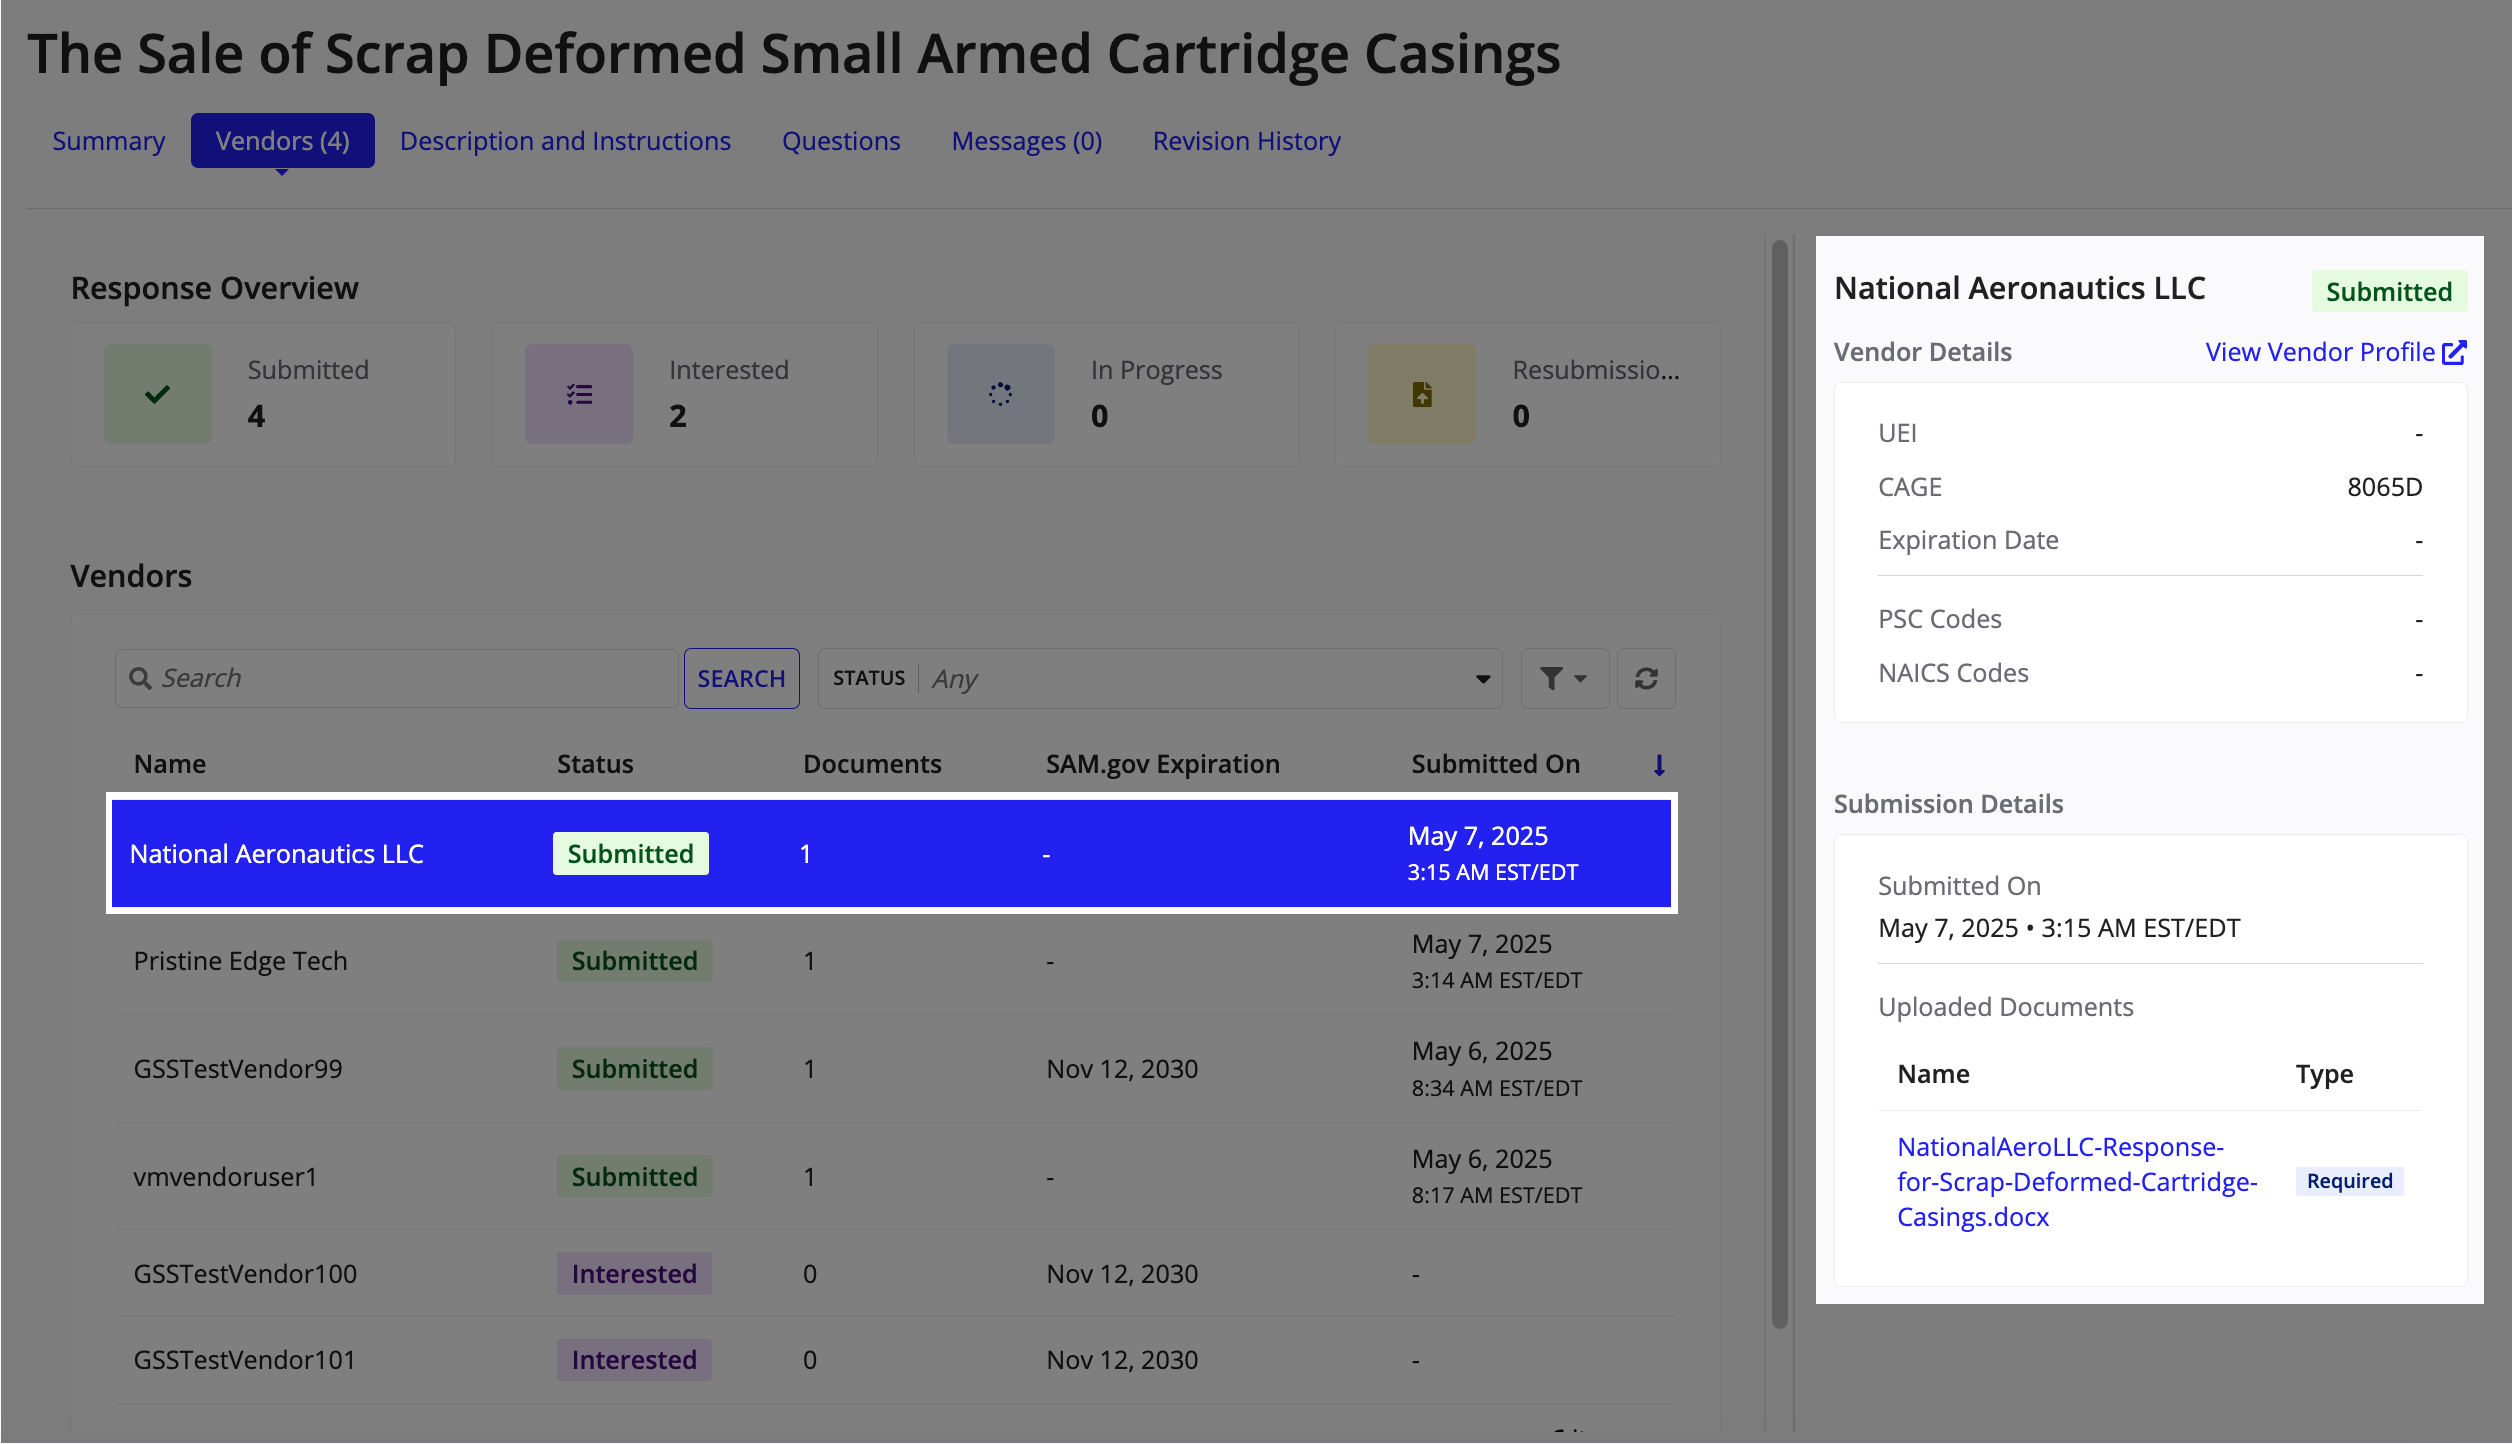Screen dimensions: 2512x1444
Task: Go to the Questions tab
Action: [x=841, y=141]
